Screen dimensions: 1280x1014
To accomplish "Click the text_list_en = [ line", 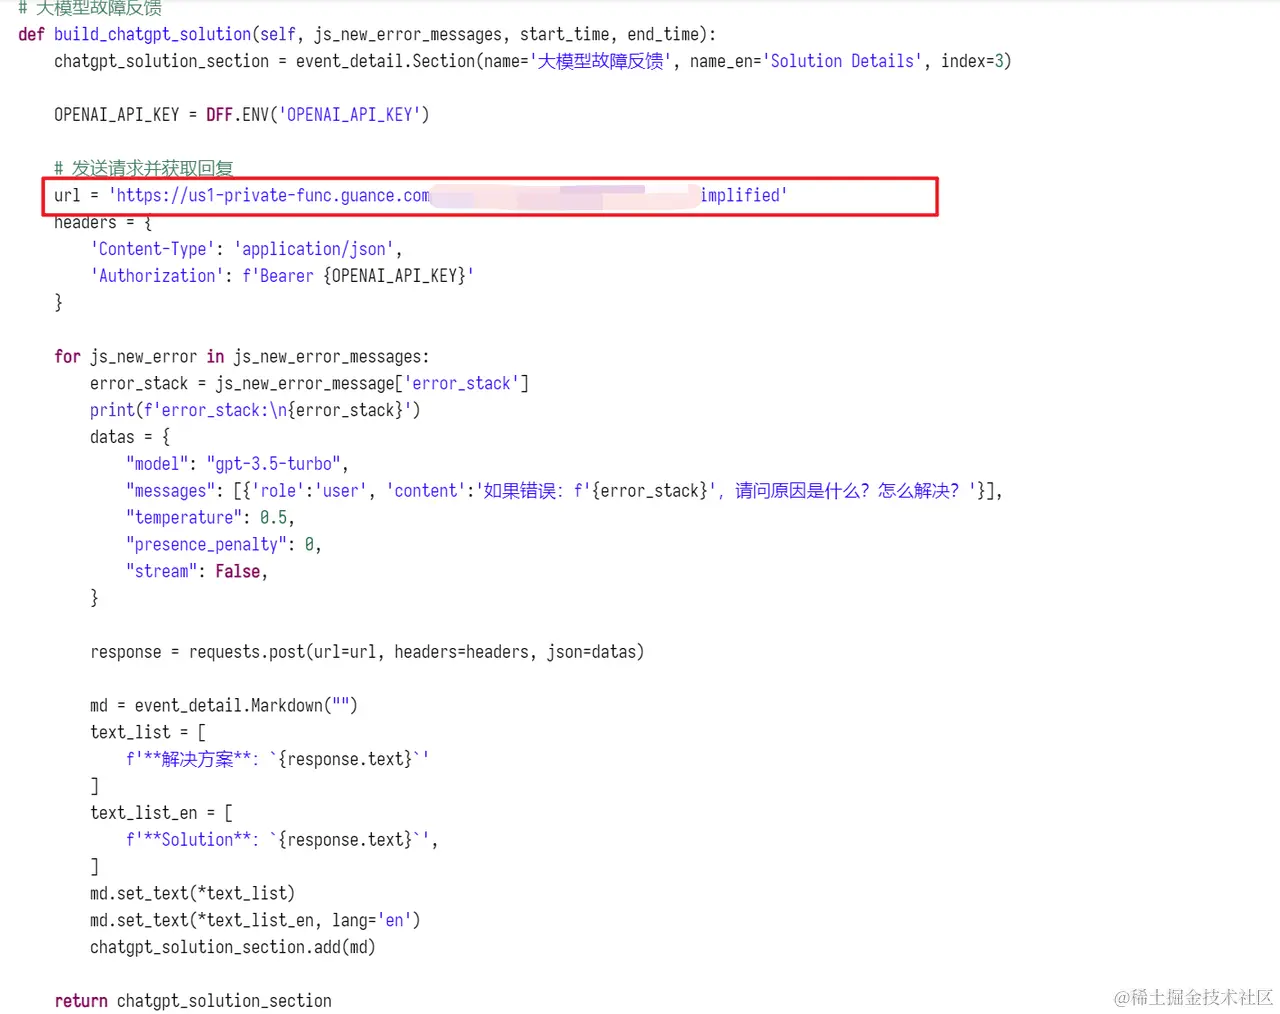I will tap(161, 813).
